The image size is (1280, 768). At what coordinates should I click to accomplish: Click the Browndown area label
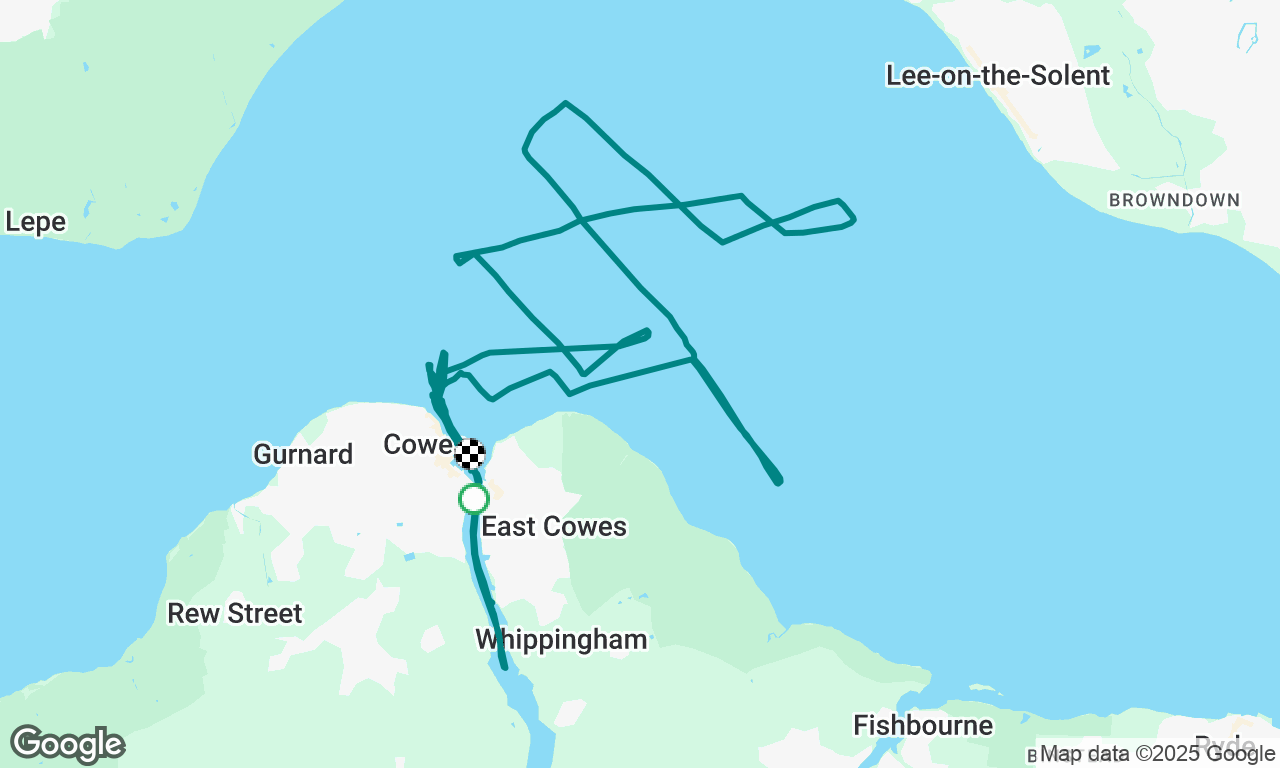pos(1174,200)
